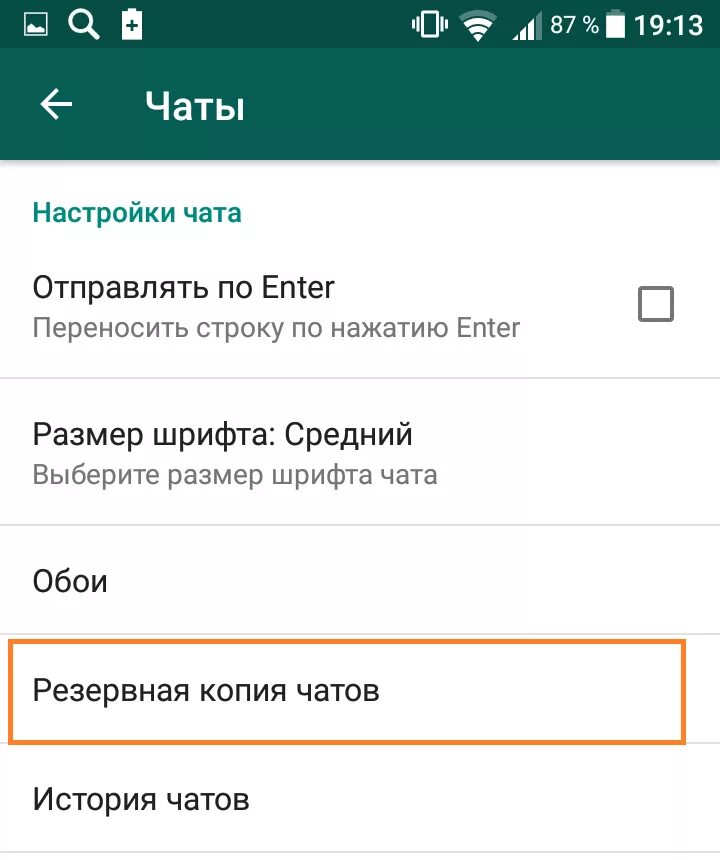
Task: Tap the magnifier search icon in status bar
Action: 83,25
